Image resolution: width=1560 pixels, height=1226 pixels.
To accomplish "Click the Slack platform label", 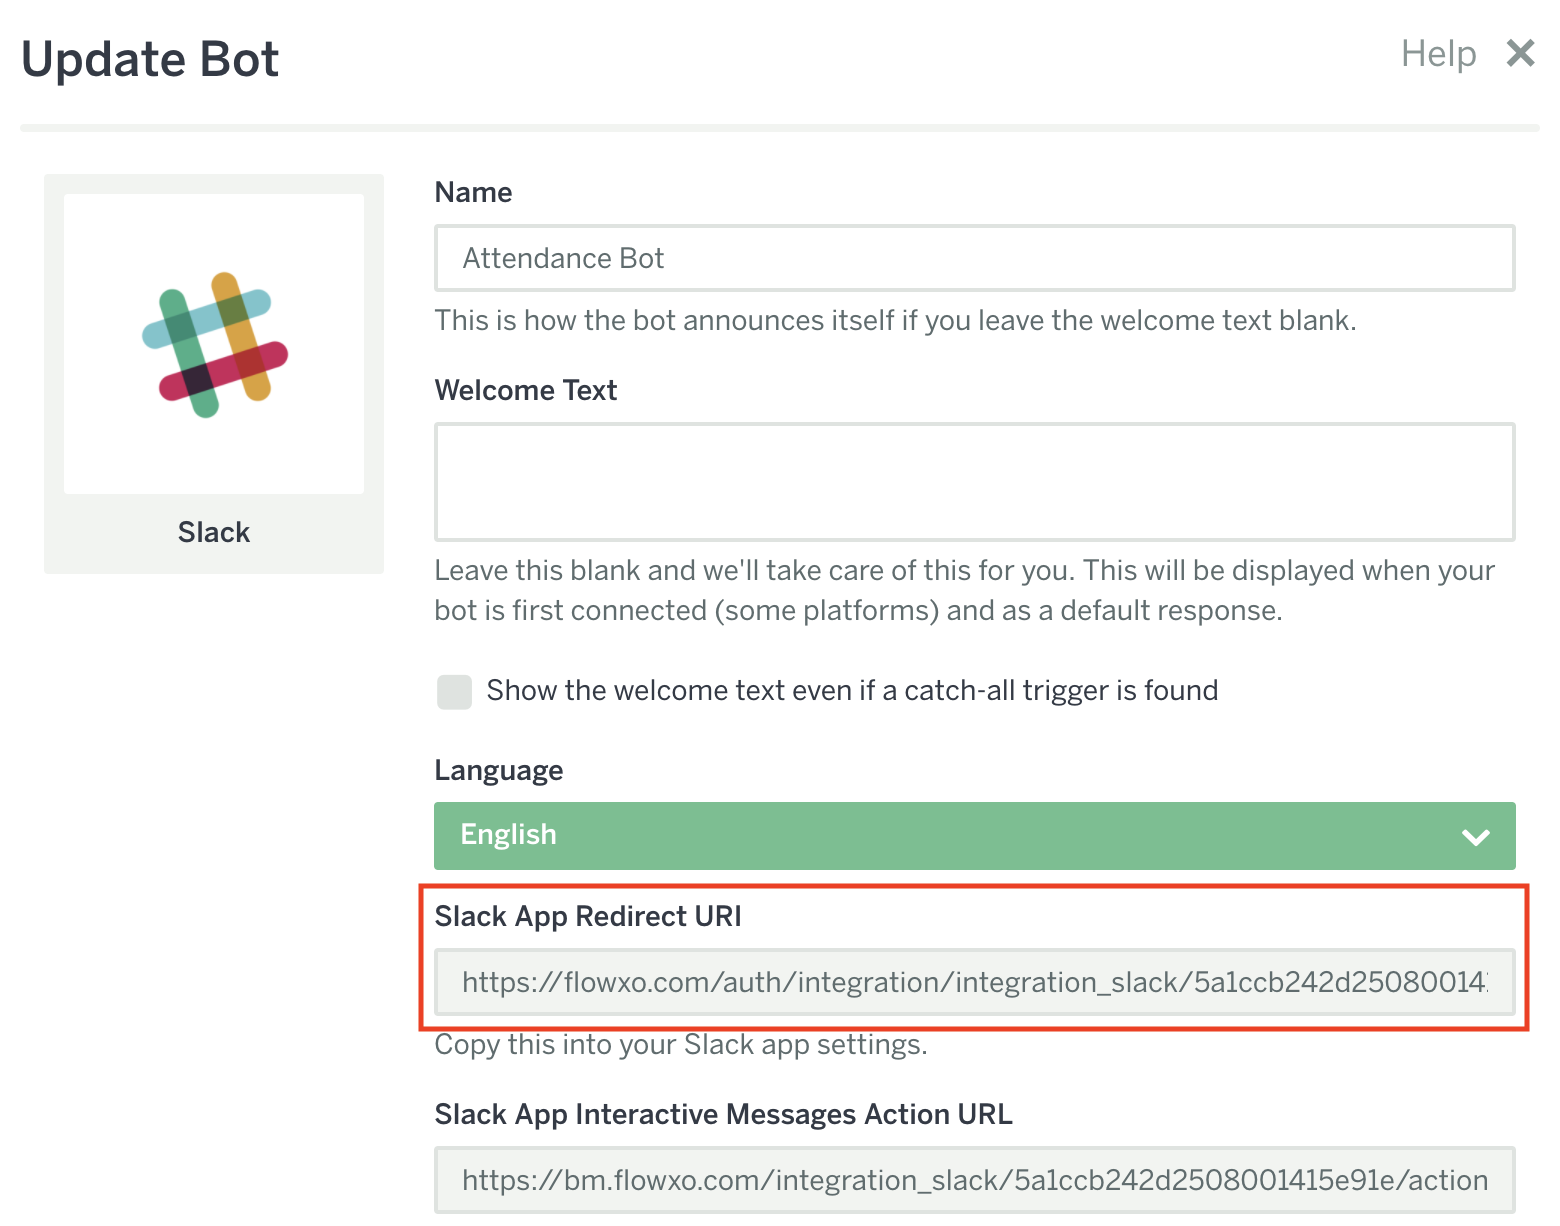I will [214, 532].
